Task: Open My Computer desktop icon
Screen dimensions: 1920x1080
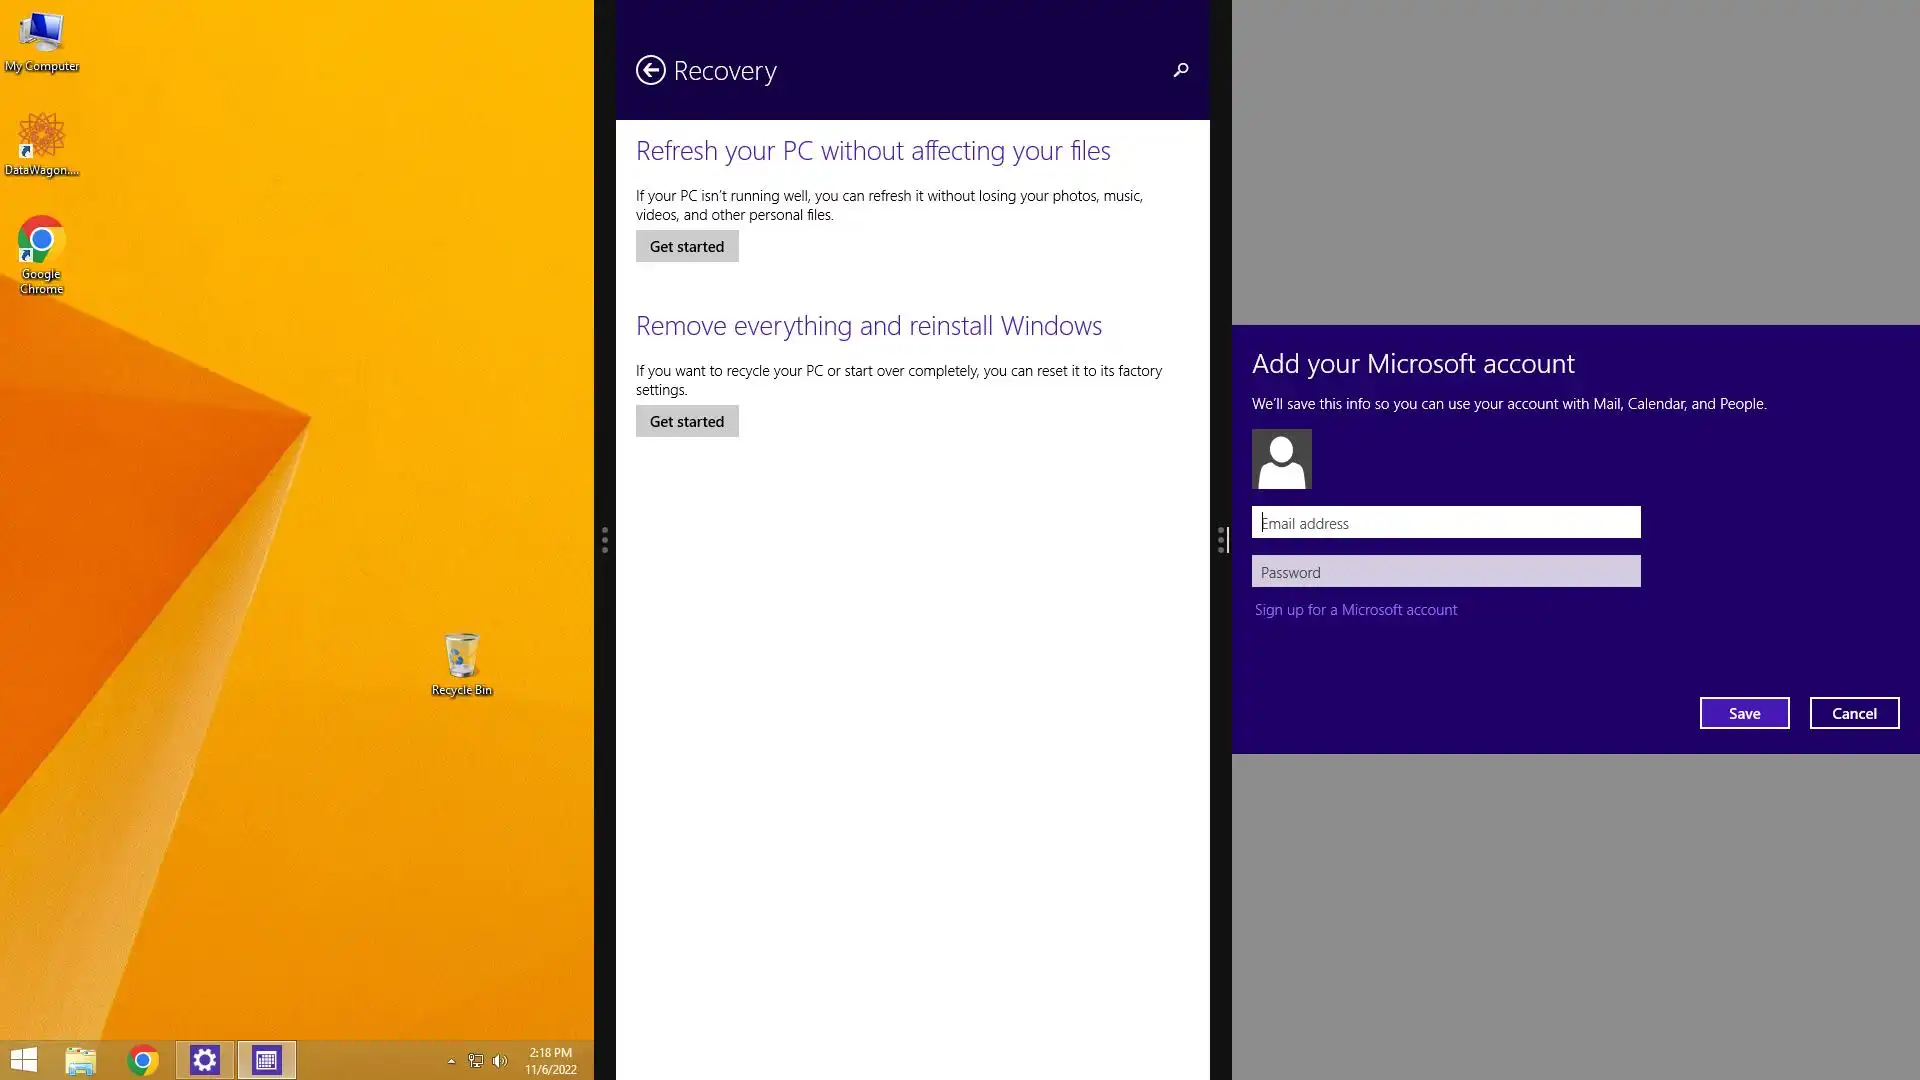Action: click(x=41, y=40)
